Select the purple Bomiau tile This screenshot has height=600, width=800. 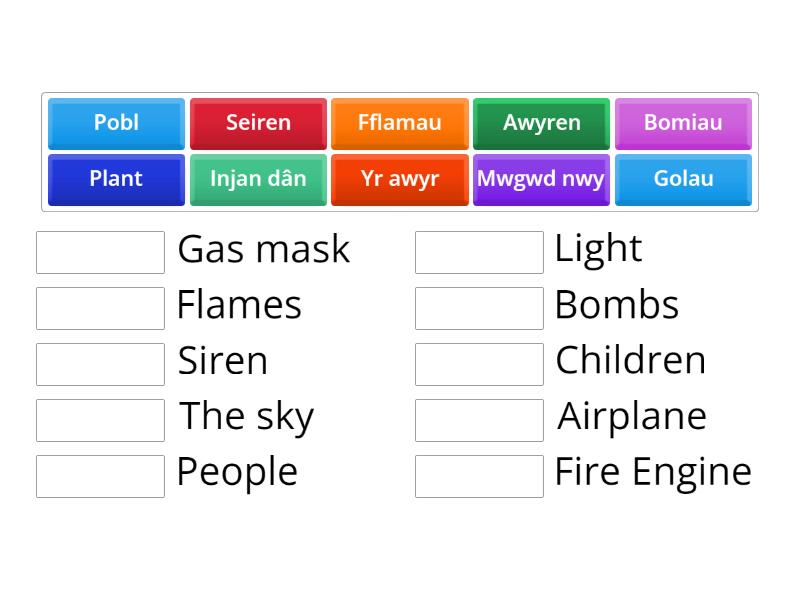point(683,123)
